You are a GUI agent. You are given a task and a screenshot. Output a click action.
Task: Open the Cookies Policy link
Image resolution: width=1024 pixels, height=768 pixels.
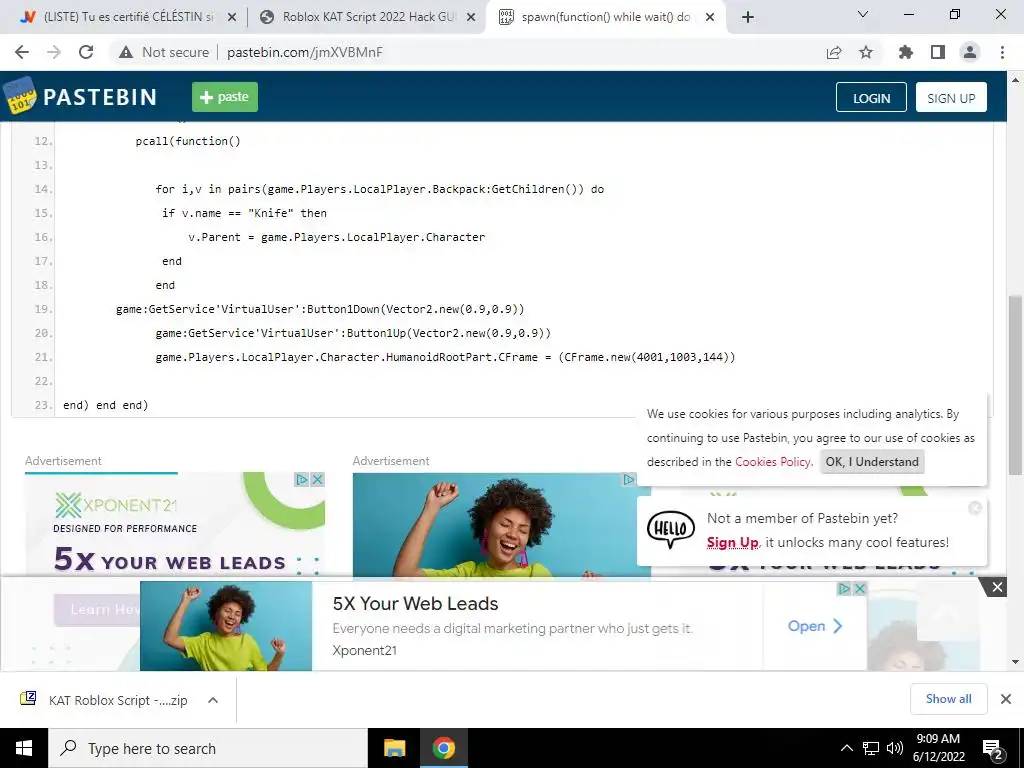click(773, 462)
